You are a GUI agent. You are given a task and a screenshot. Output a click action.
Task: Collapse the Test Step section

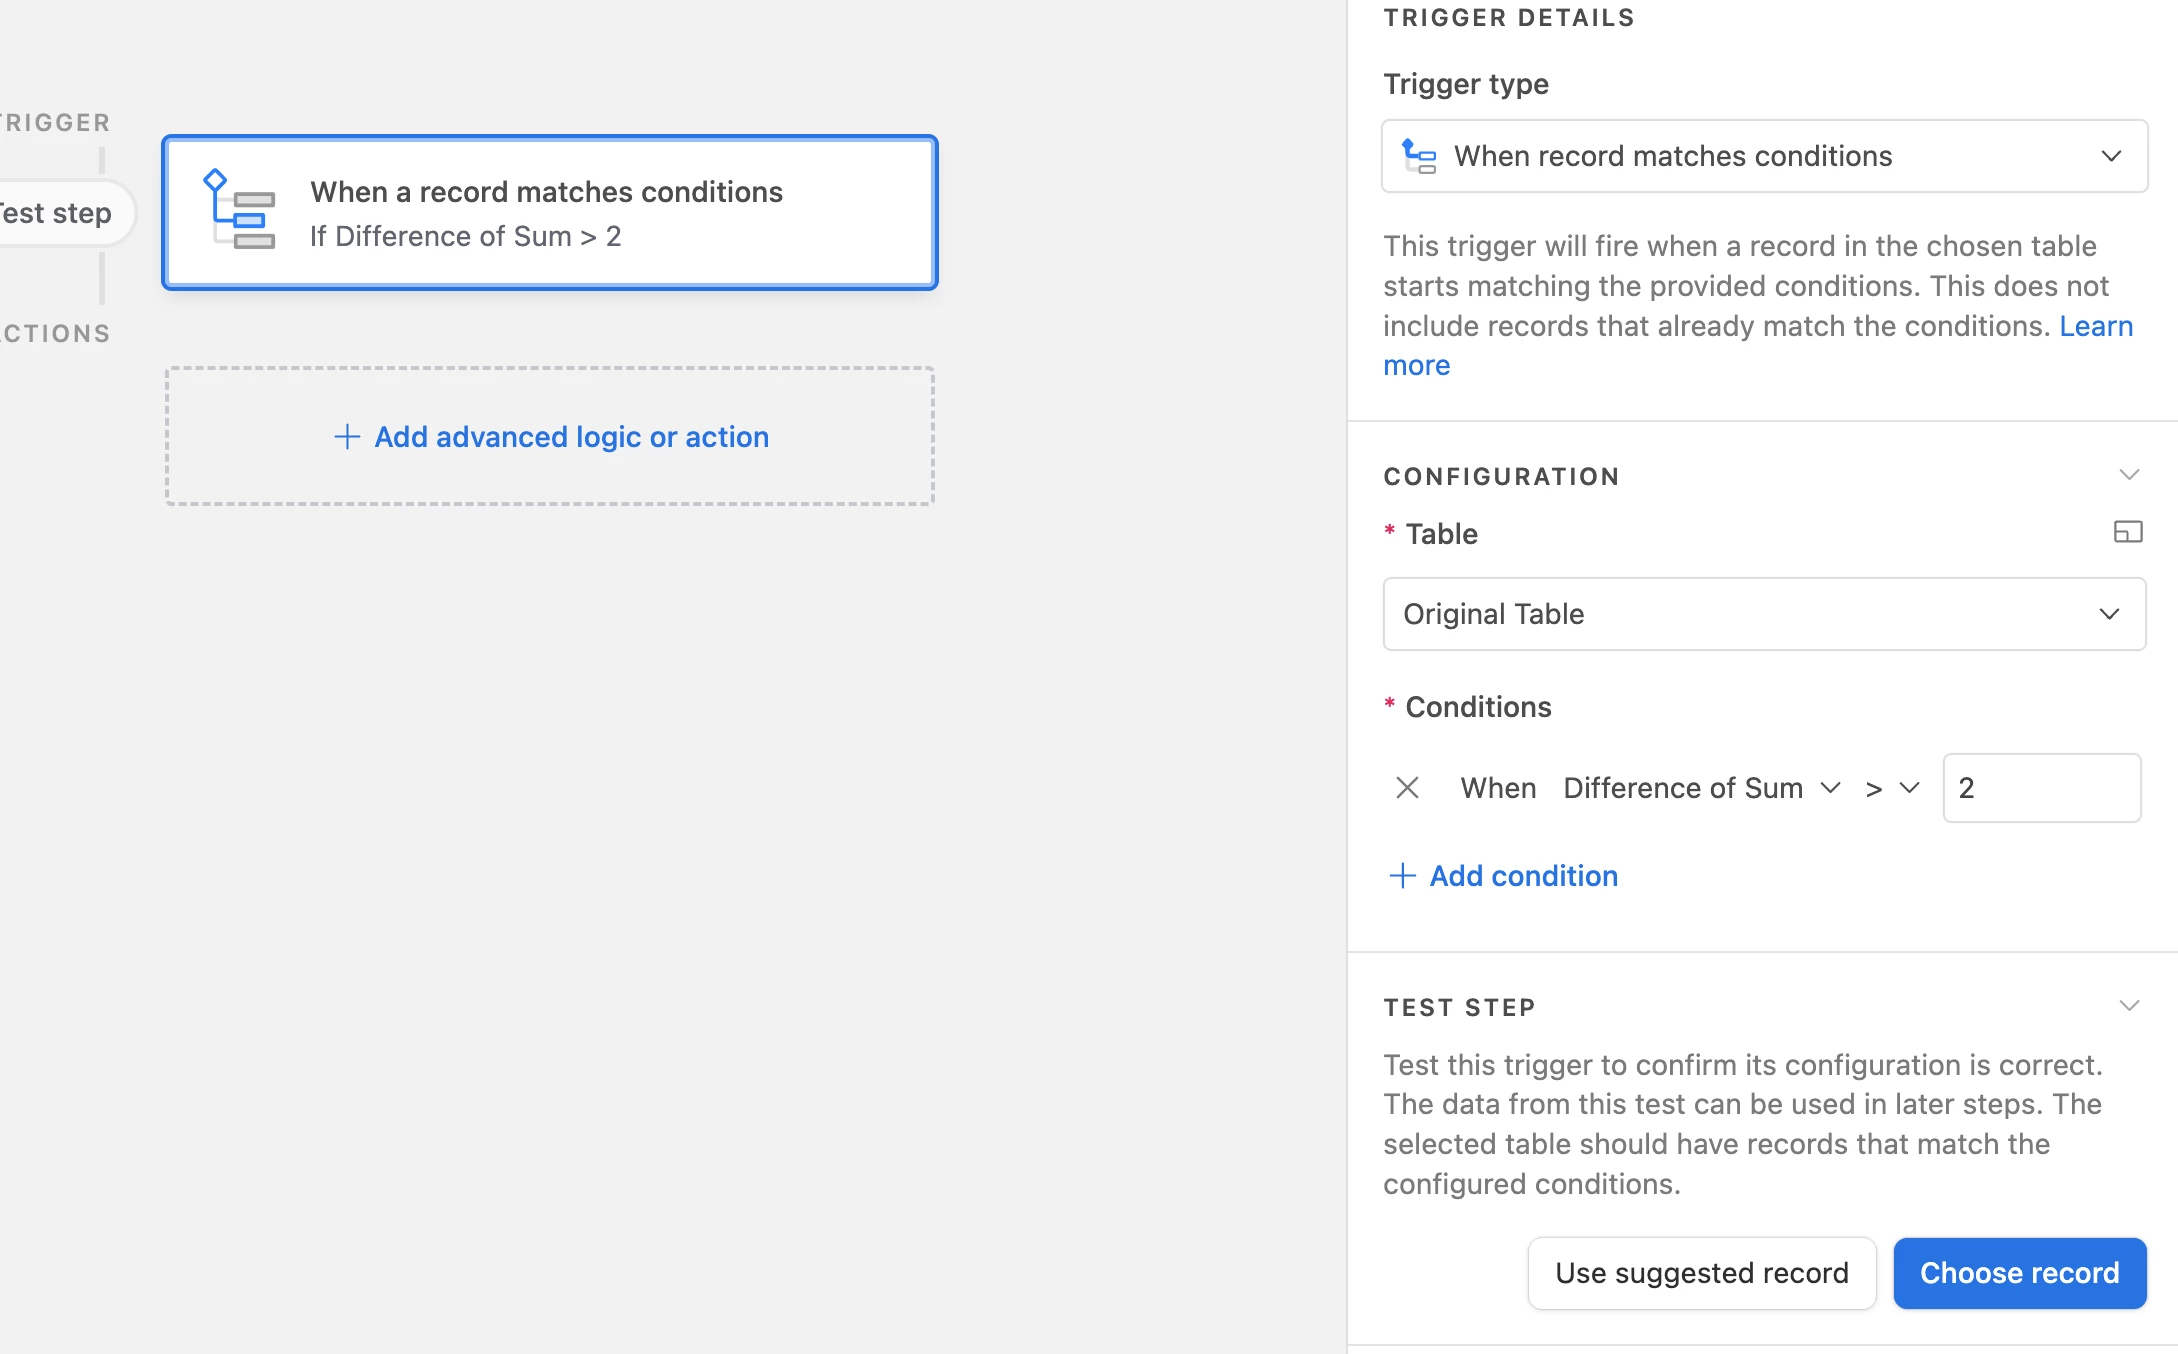[x=2129, y=1006]
